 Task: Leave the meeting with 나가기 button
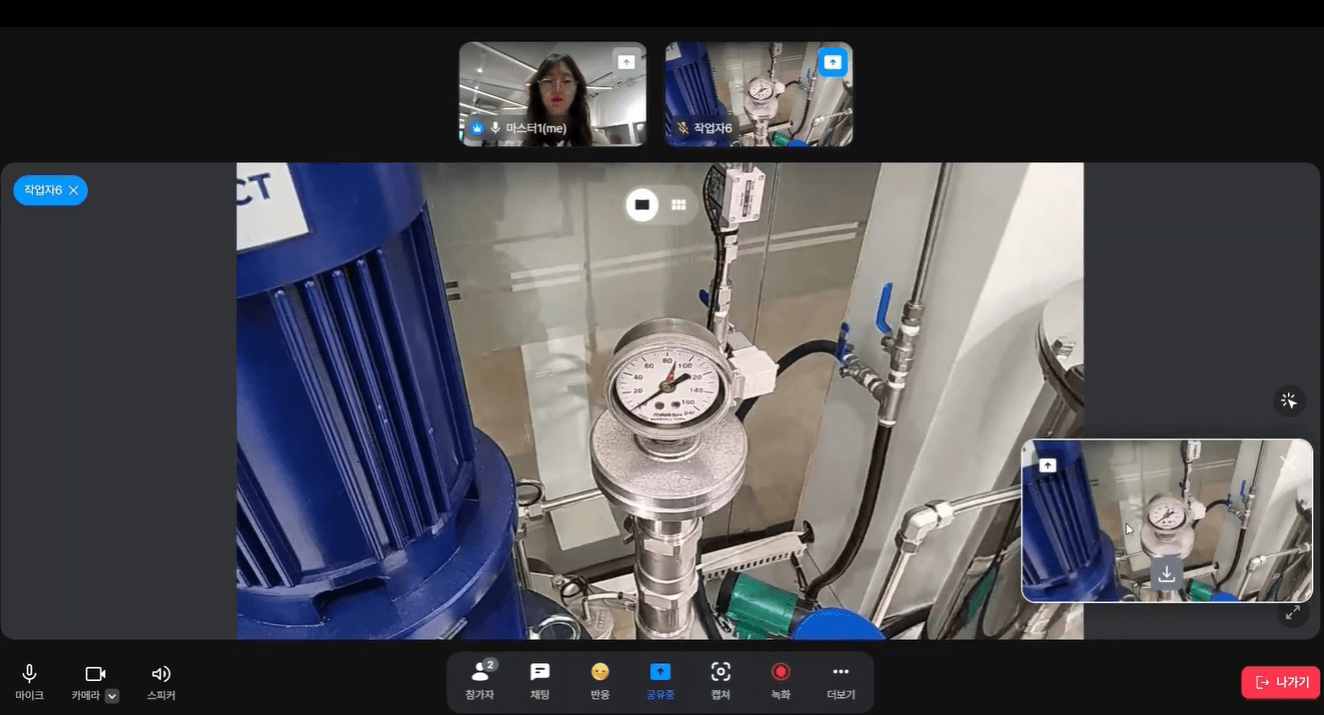[x=1281, y=682]
